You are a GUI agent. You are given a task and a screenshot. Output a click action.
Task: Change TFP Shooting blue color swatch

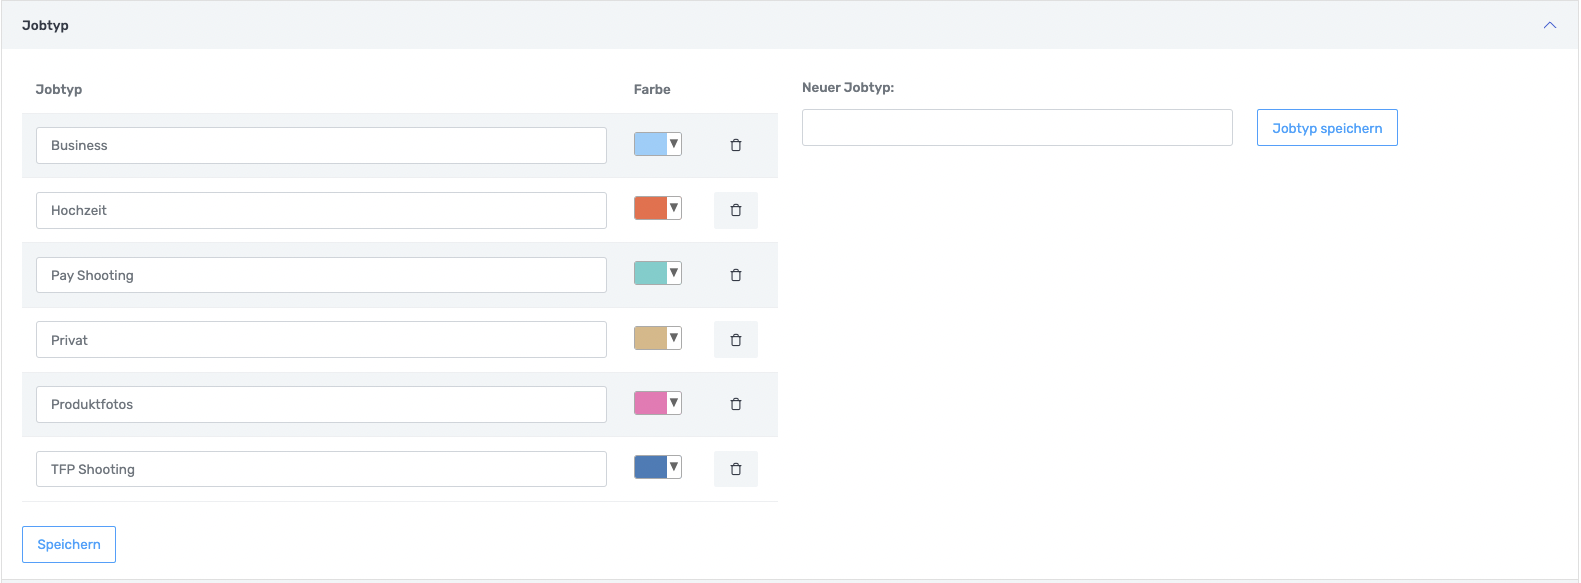point(657,467)
